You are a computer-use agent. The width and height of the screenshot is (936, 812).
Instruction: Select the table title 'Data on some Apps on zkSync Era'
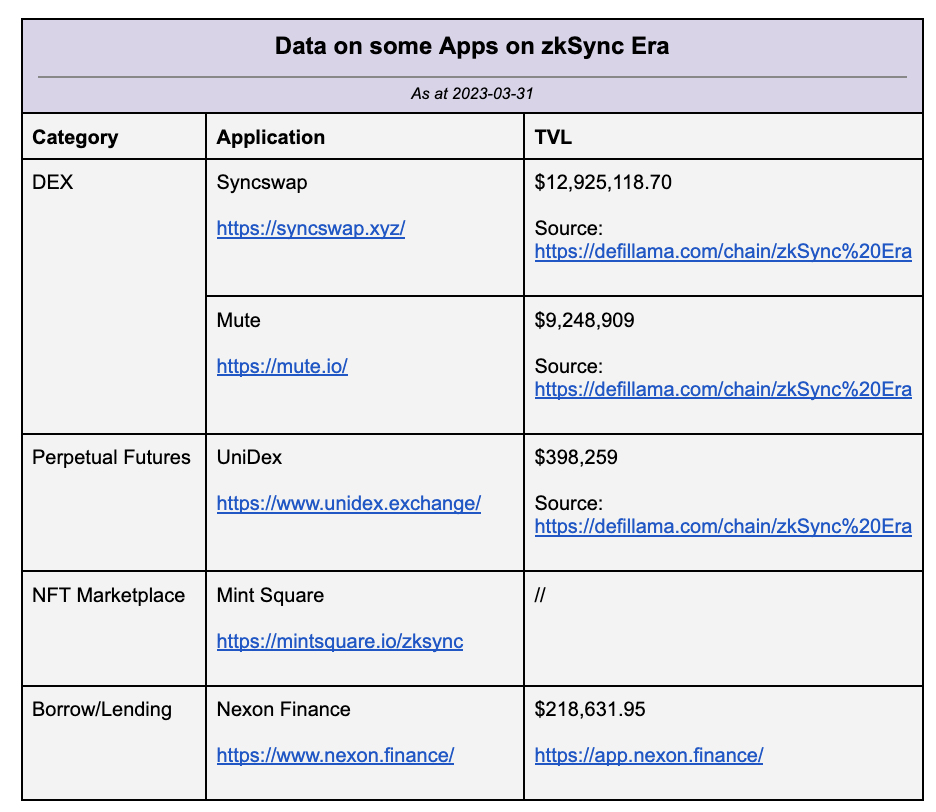coord(472,47)
